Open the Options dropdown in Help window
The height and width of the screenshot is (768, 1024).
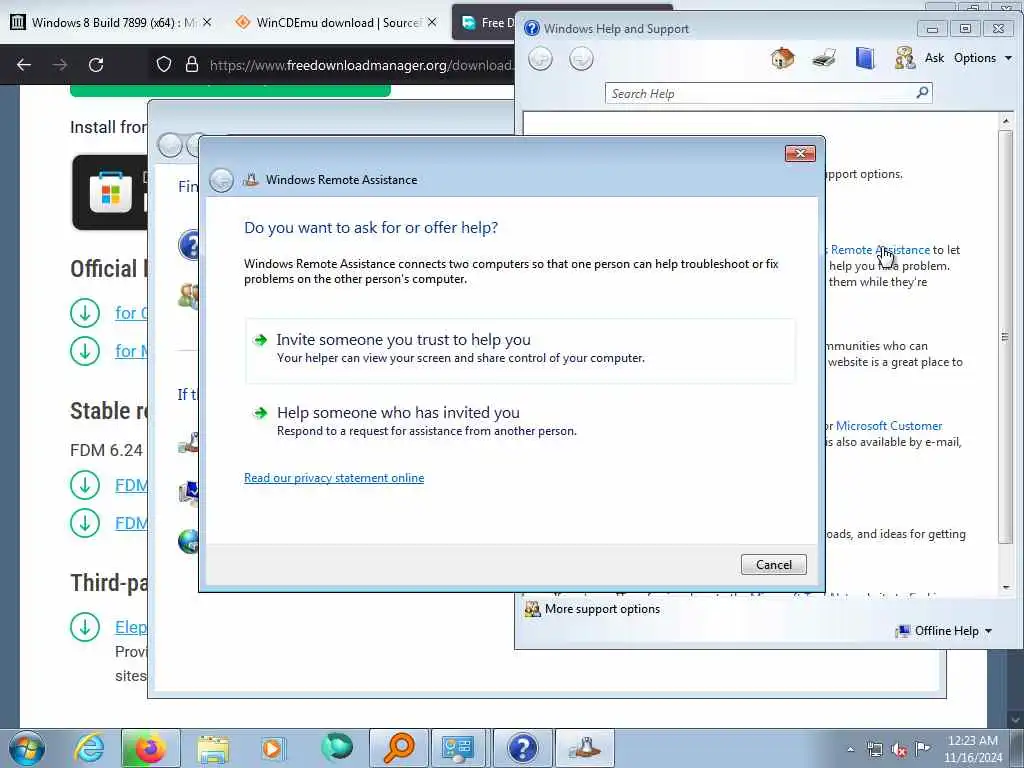point(983,58)
